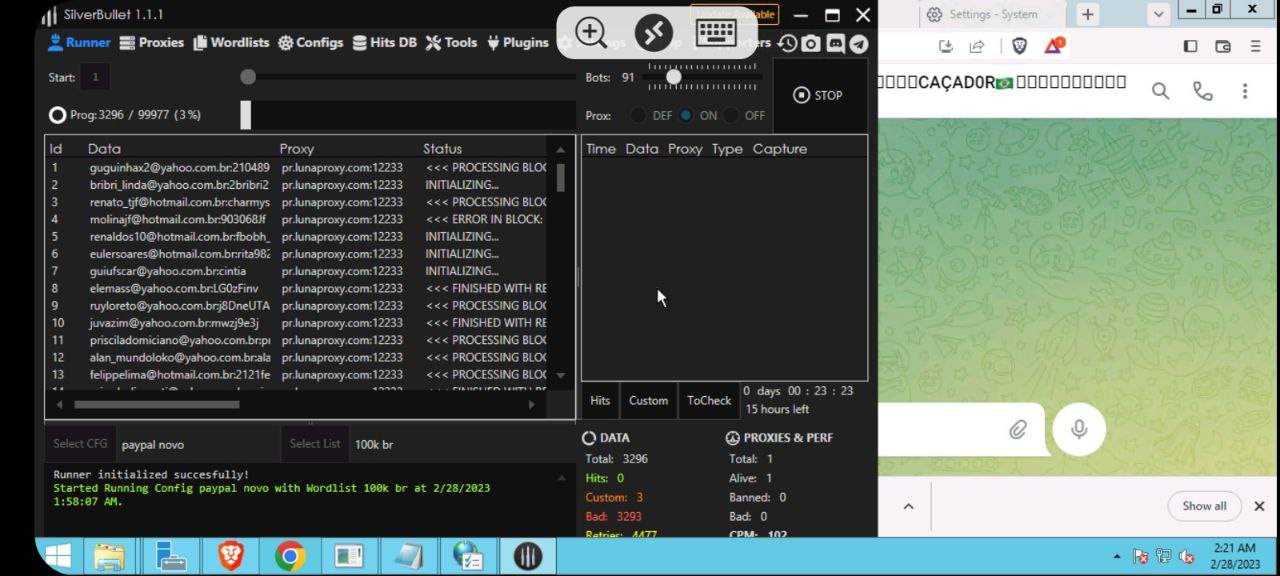The height and width of the screenshot is (576, 1280).
Task: Click the bot list horizontal scrollbar thumb
Action: click(156, 404)
